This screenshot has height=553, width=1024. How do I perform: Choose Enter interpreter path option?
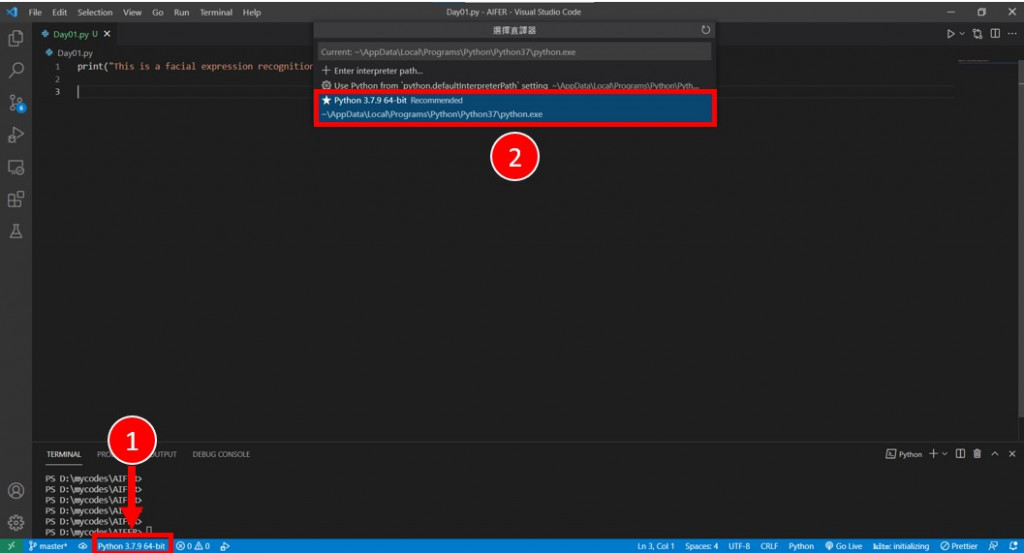click(x=514, y=71)
